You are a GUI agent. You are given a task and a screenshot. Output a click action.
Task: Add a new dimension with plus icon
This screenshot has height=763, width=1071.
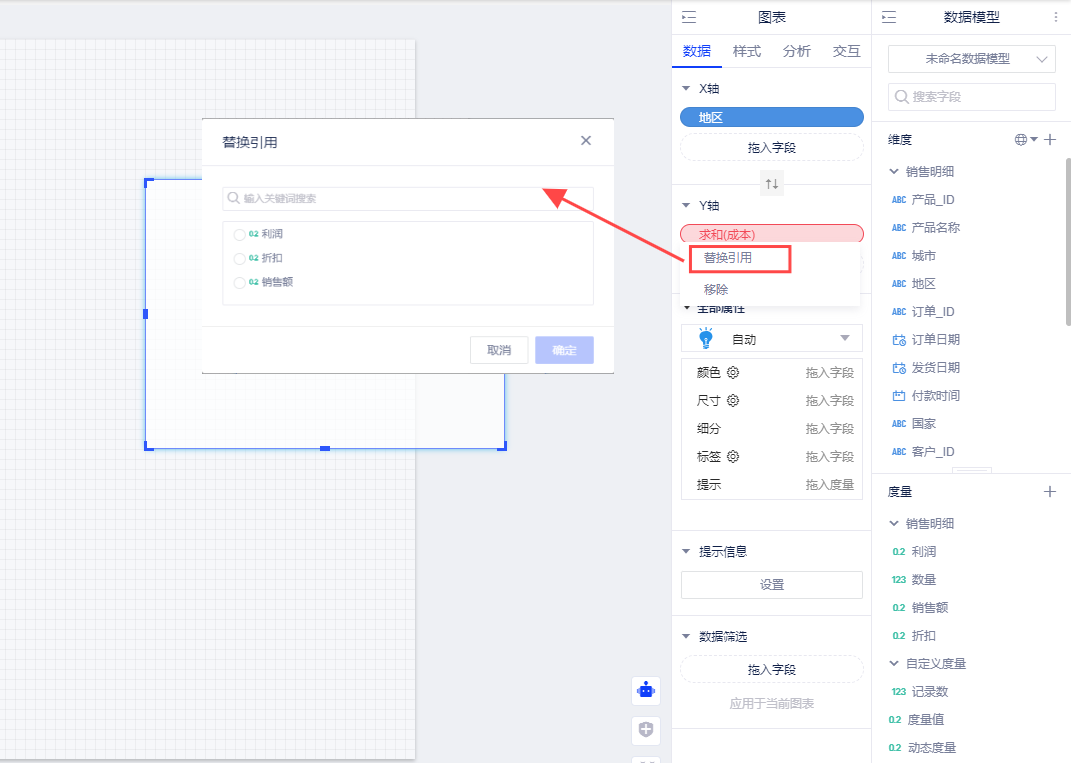(1050, 140)
